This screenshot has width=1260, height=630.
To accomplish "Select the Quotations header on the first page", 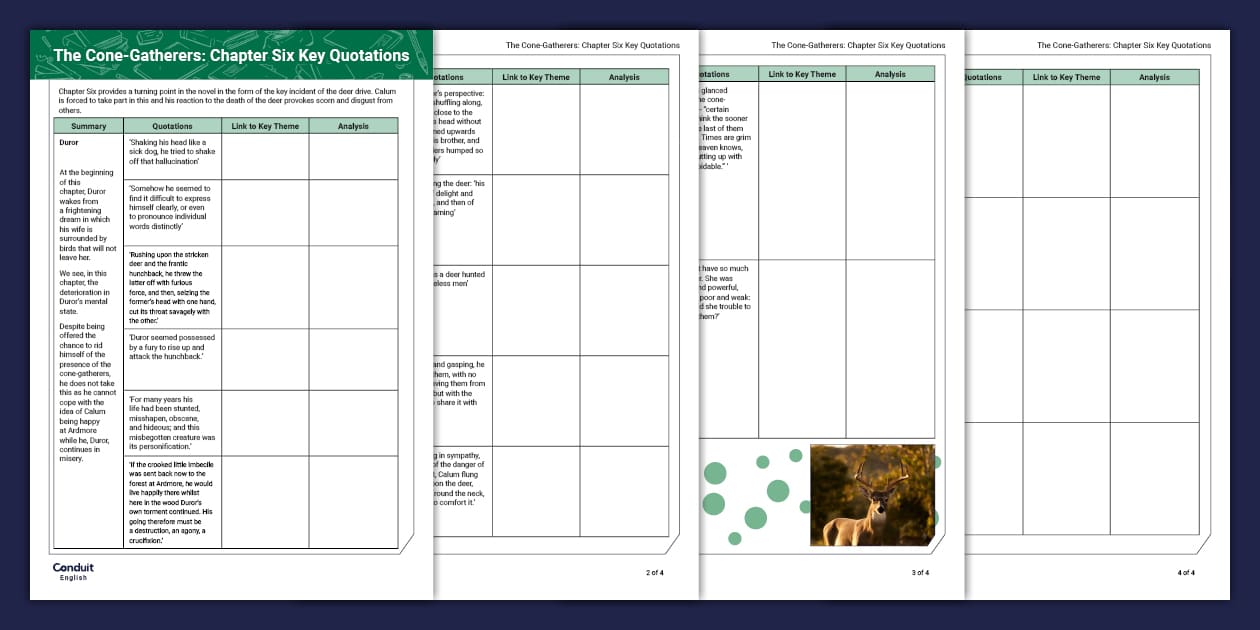I will tap(172, 126).
